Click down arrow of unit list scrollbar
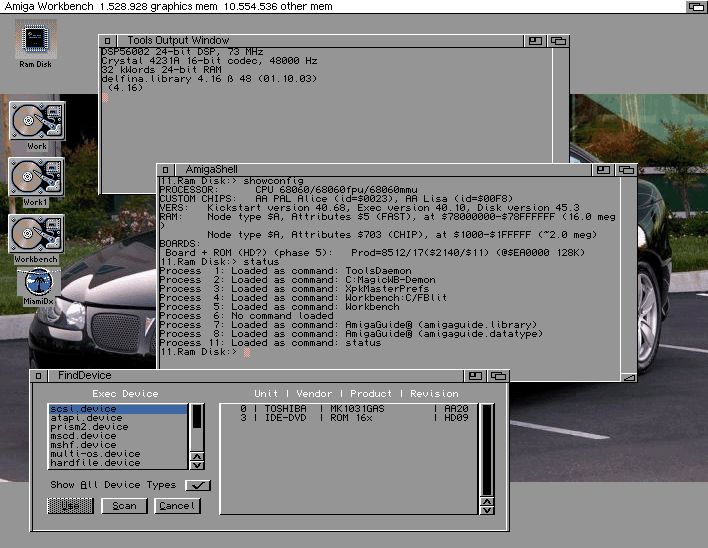This screenshot has height=548, width=708. (487, 510)
